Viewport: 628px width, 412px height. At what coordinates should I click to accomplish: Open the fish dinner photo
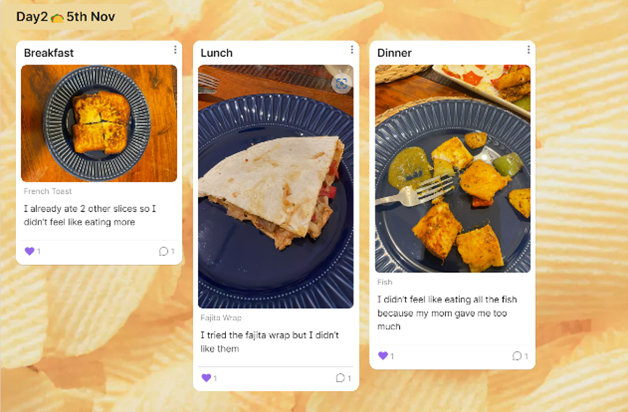[453, 169]
